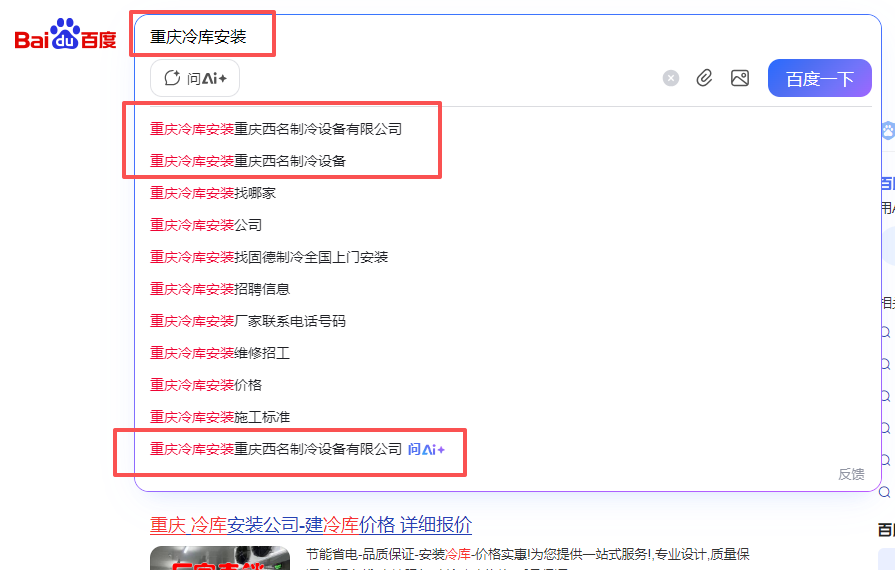The width and height of the screenshot is (895, 570).
Task: Pick suggestion 找固德制冷全国上门安装
Action: coord(269,257)
